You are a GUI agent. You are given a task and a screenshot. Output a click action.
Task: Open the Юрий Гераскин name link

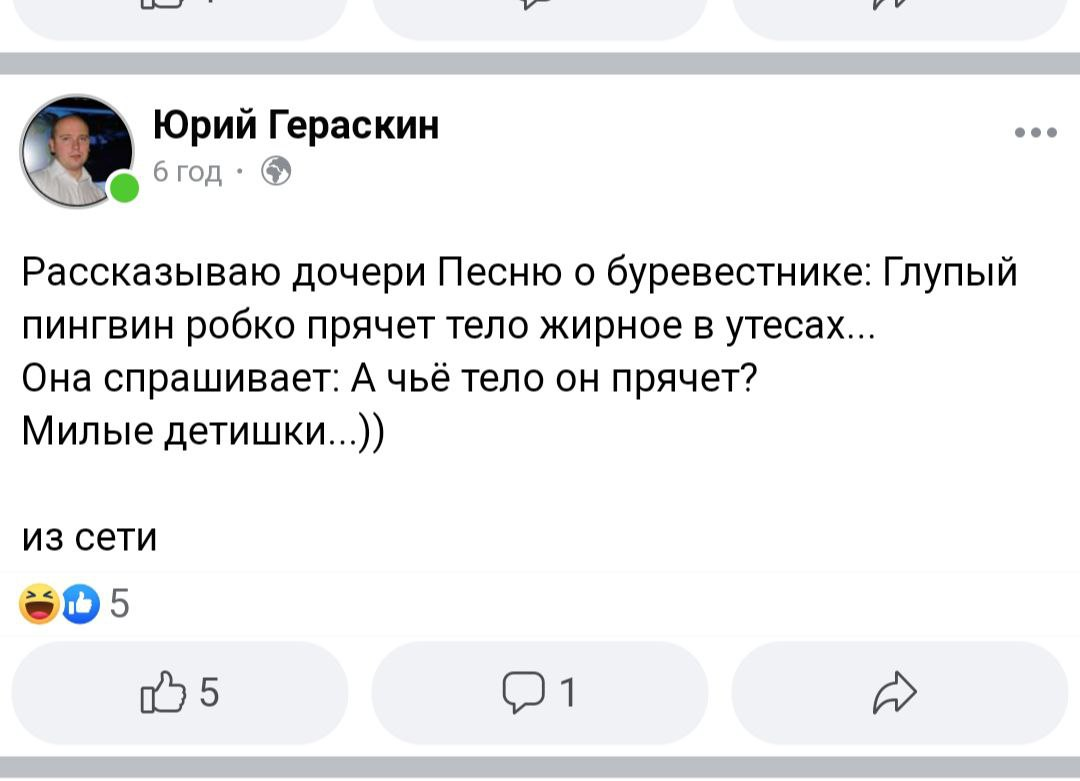295,125
